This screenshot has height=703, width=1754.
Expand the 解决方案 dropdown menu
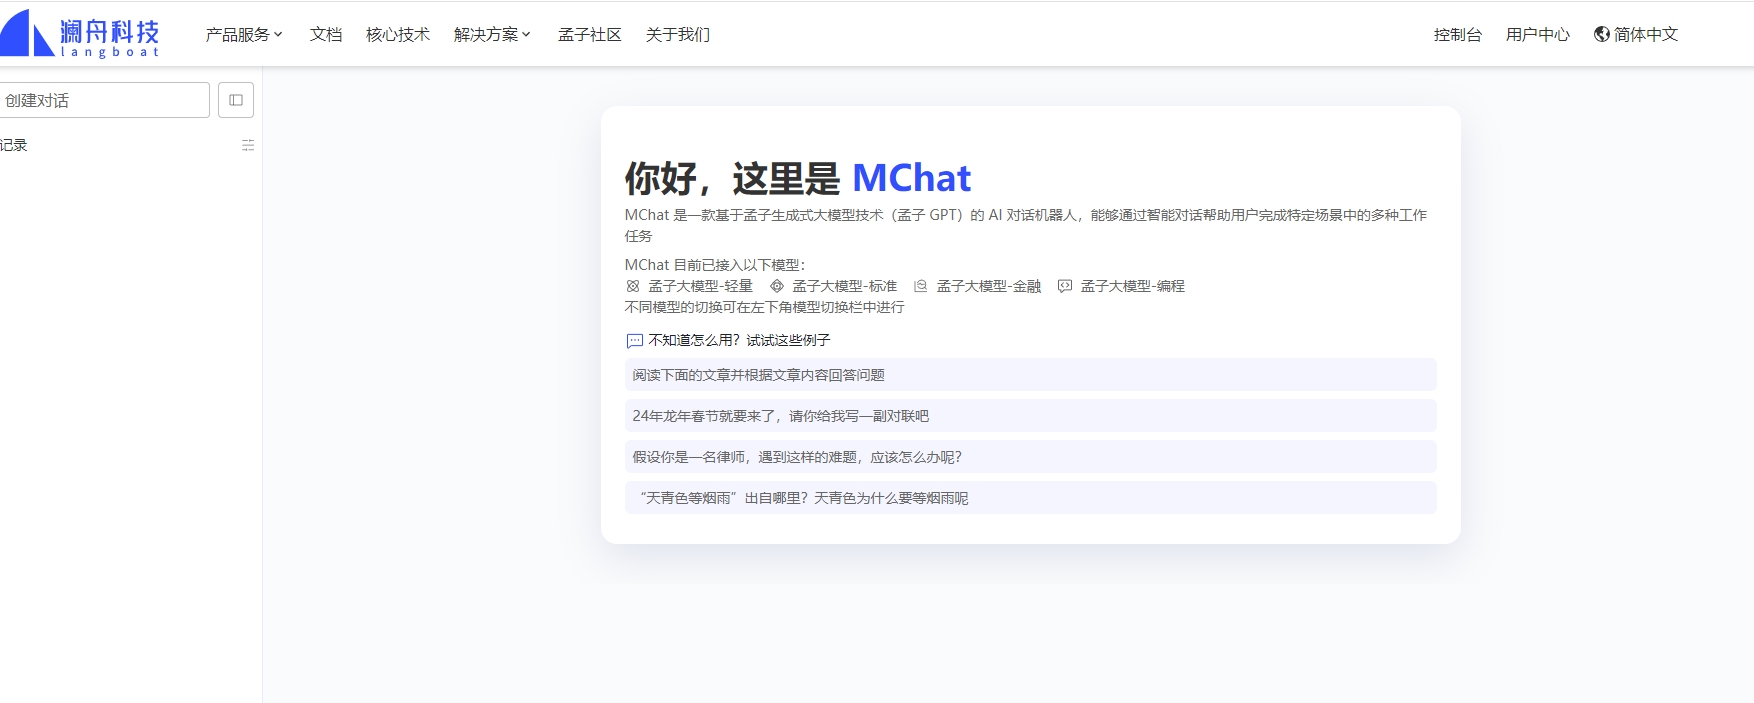click(492, 34)
